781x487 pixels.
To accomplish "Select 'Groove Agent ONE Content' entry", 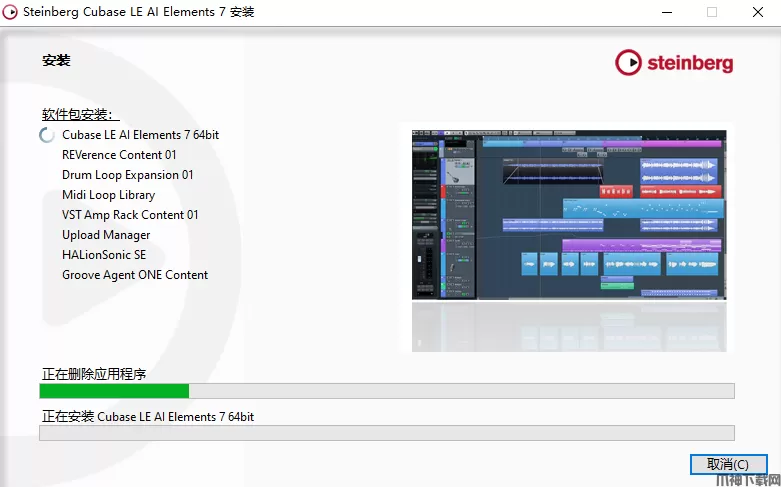I will (135, 274).
